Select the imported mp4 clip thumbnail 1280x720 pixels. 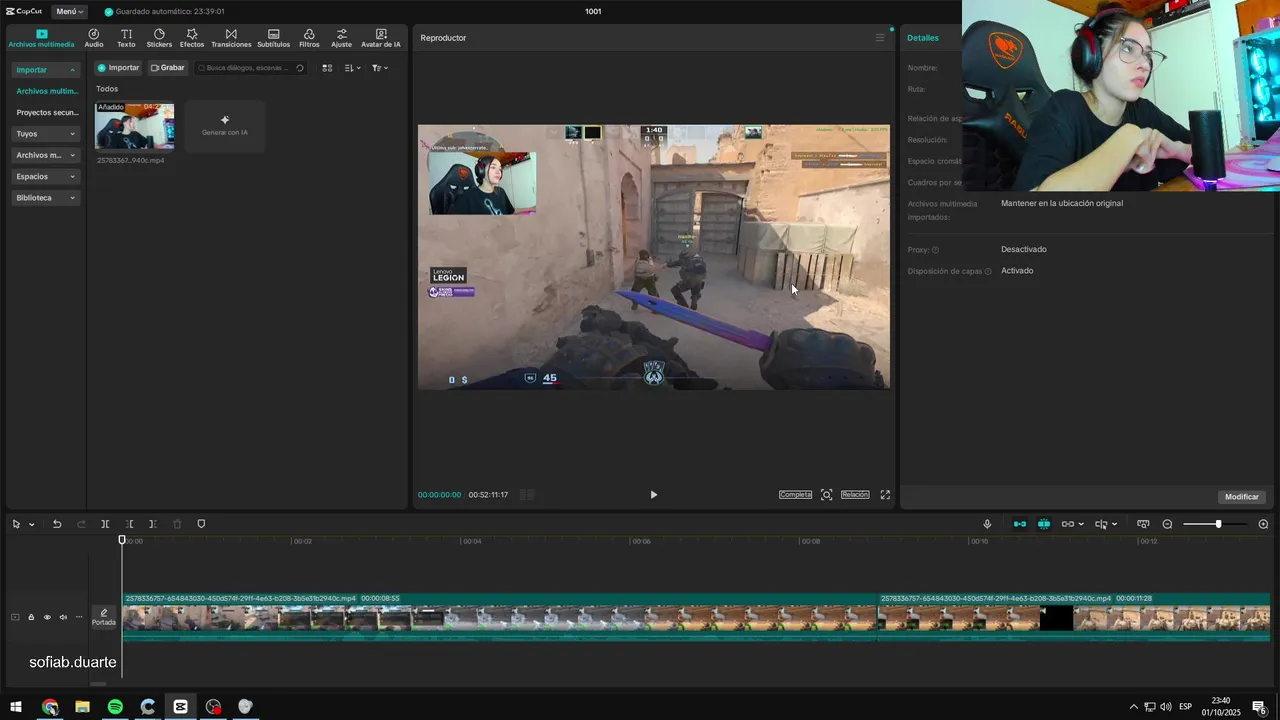pyautogui.click(x=134, y=126)
